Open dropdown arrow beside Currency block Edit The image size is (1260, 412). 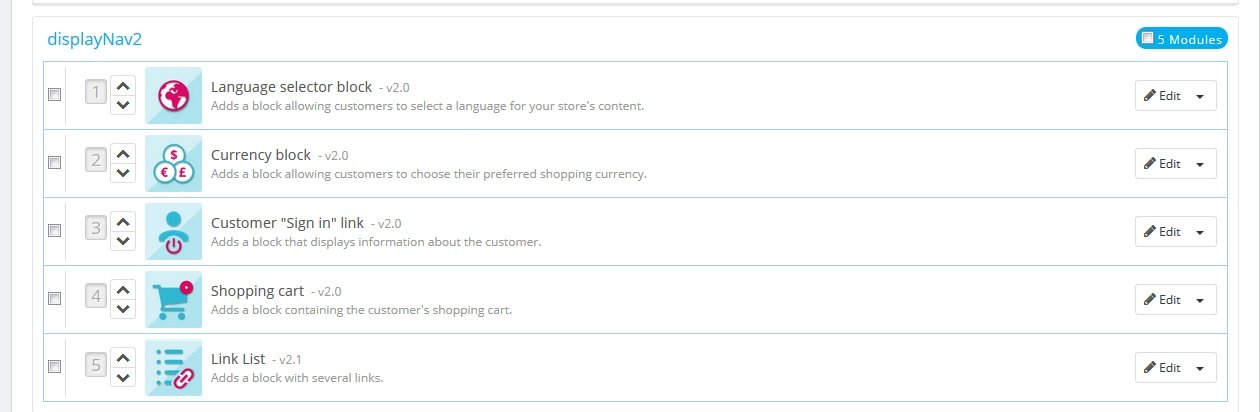coord(1200,164)
